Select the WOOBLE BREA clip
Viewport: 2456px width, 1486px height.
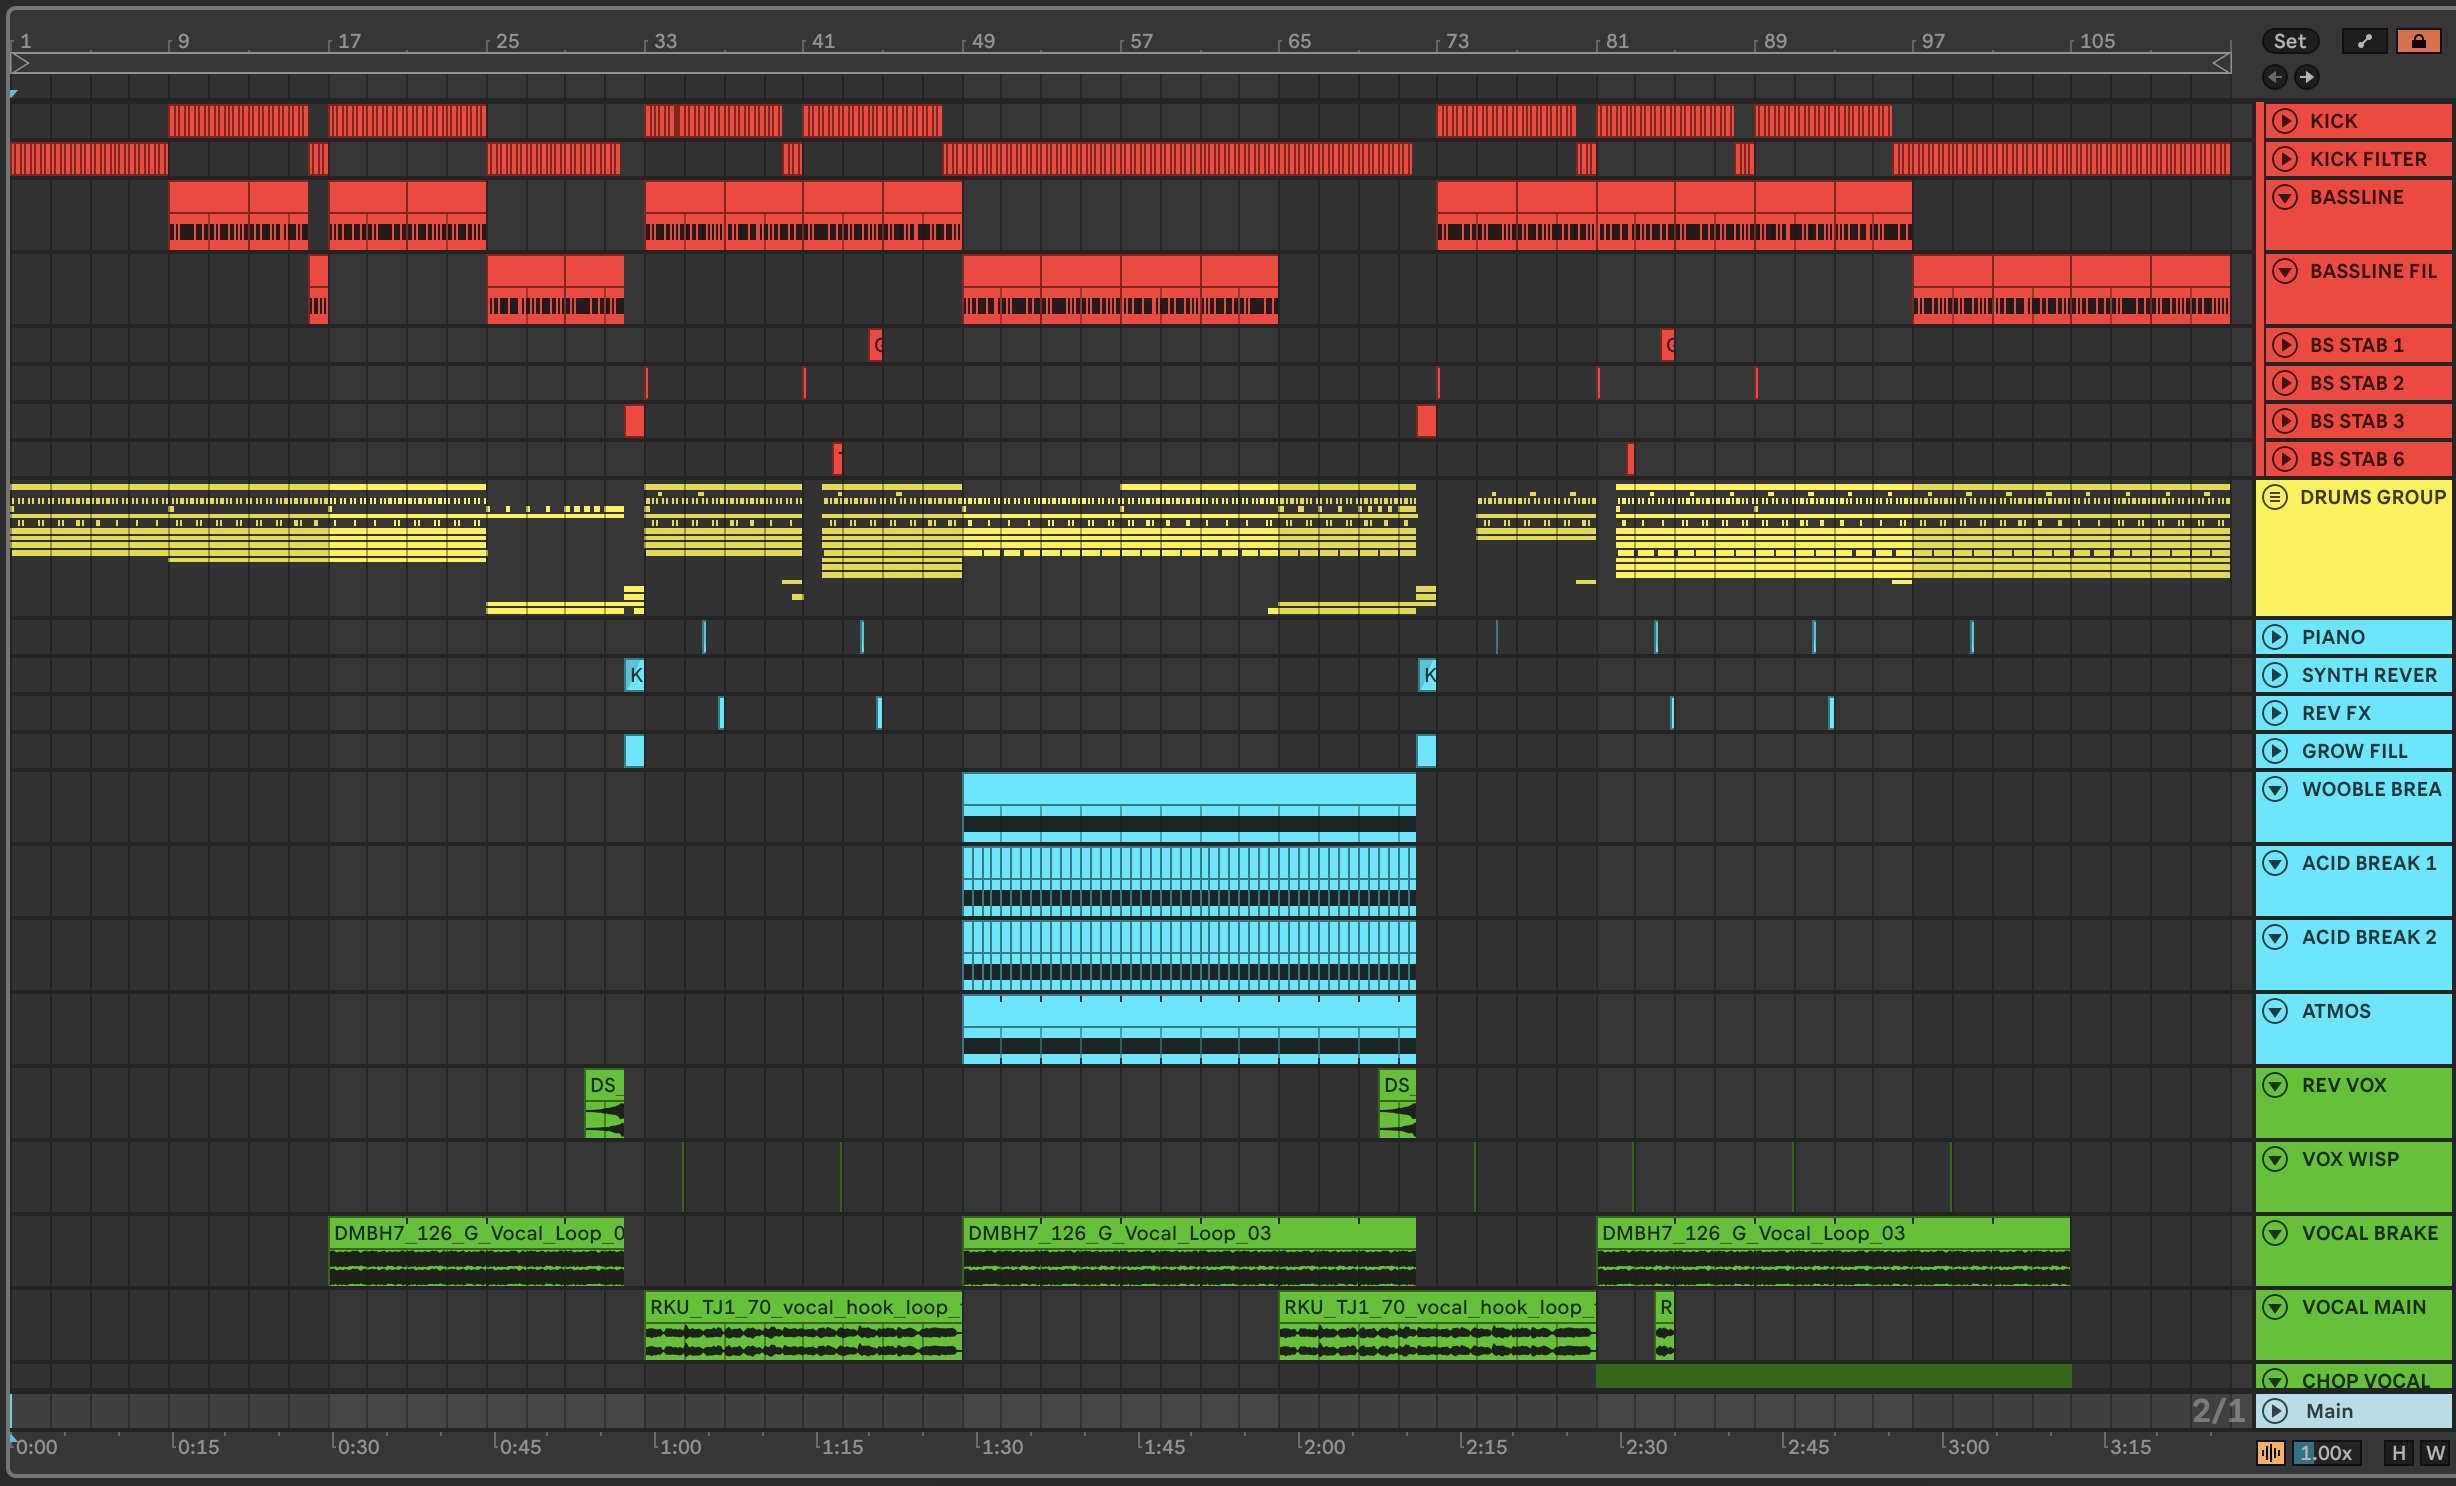[1189, 807]
